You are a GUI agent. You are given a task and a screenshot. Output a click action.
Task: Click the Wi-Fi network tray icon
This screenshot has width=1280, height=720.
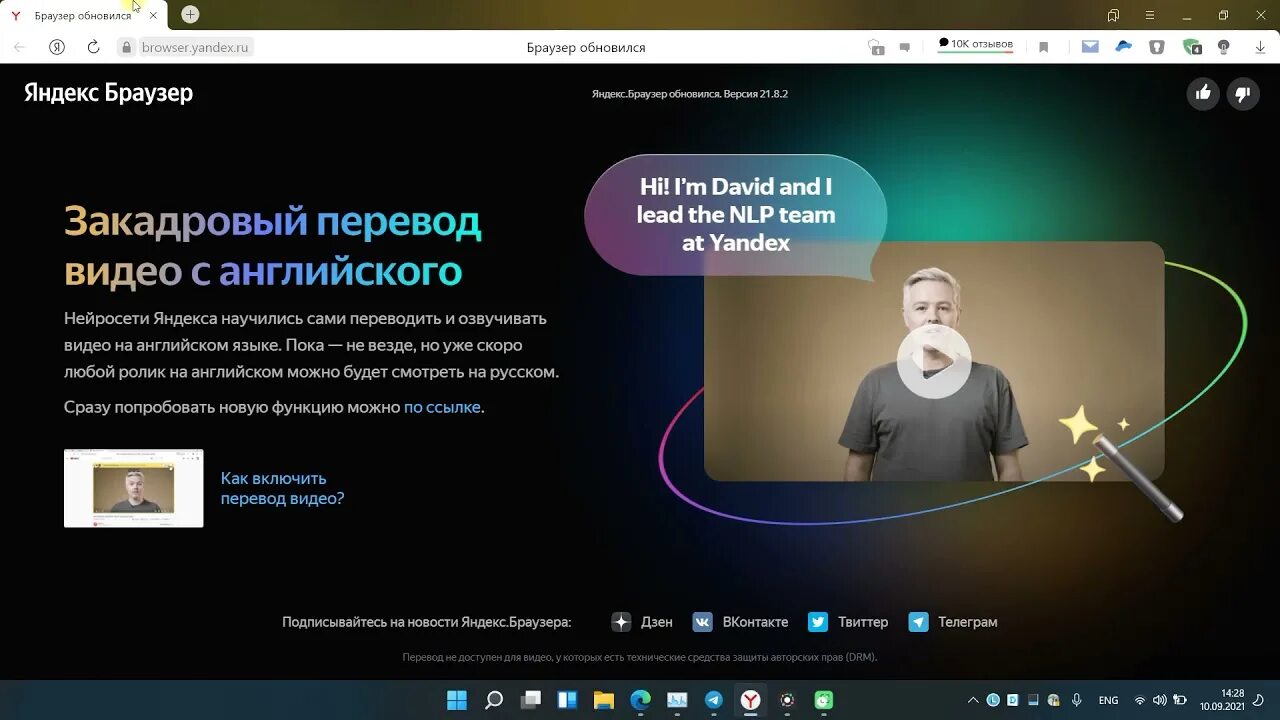1139,700
